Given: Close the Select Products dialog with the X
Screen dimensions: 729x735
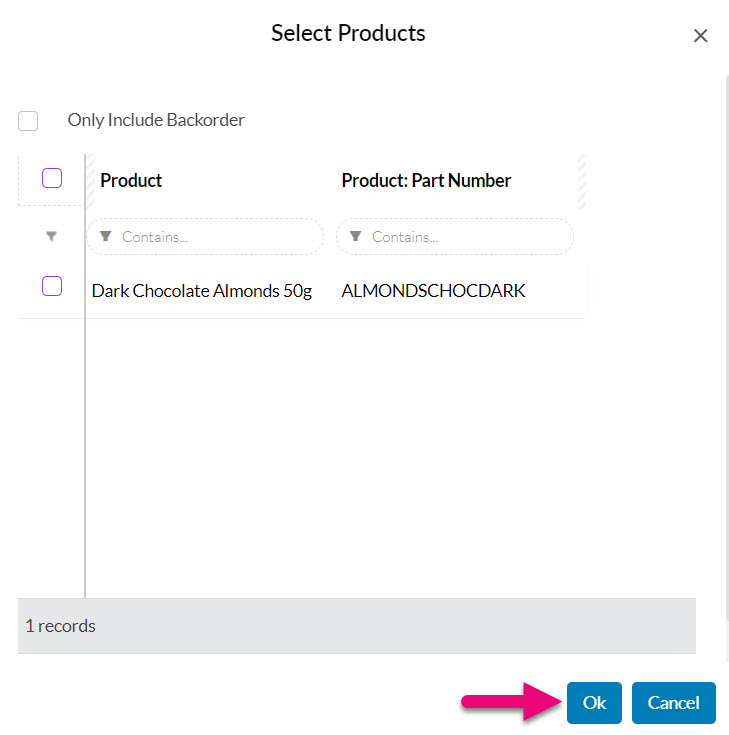Looking at the screenshot, I should click(700, 36).
